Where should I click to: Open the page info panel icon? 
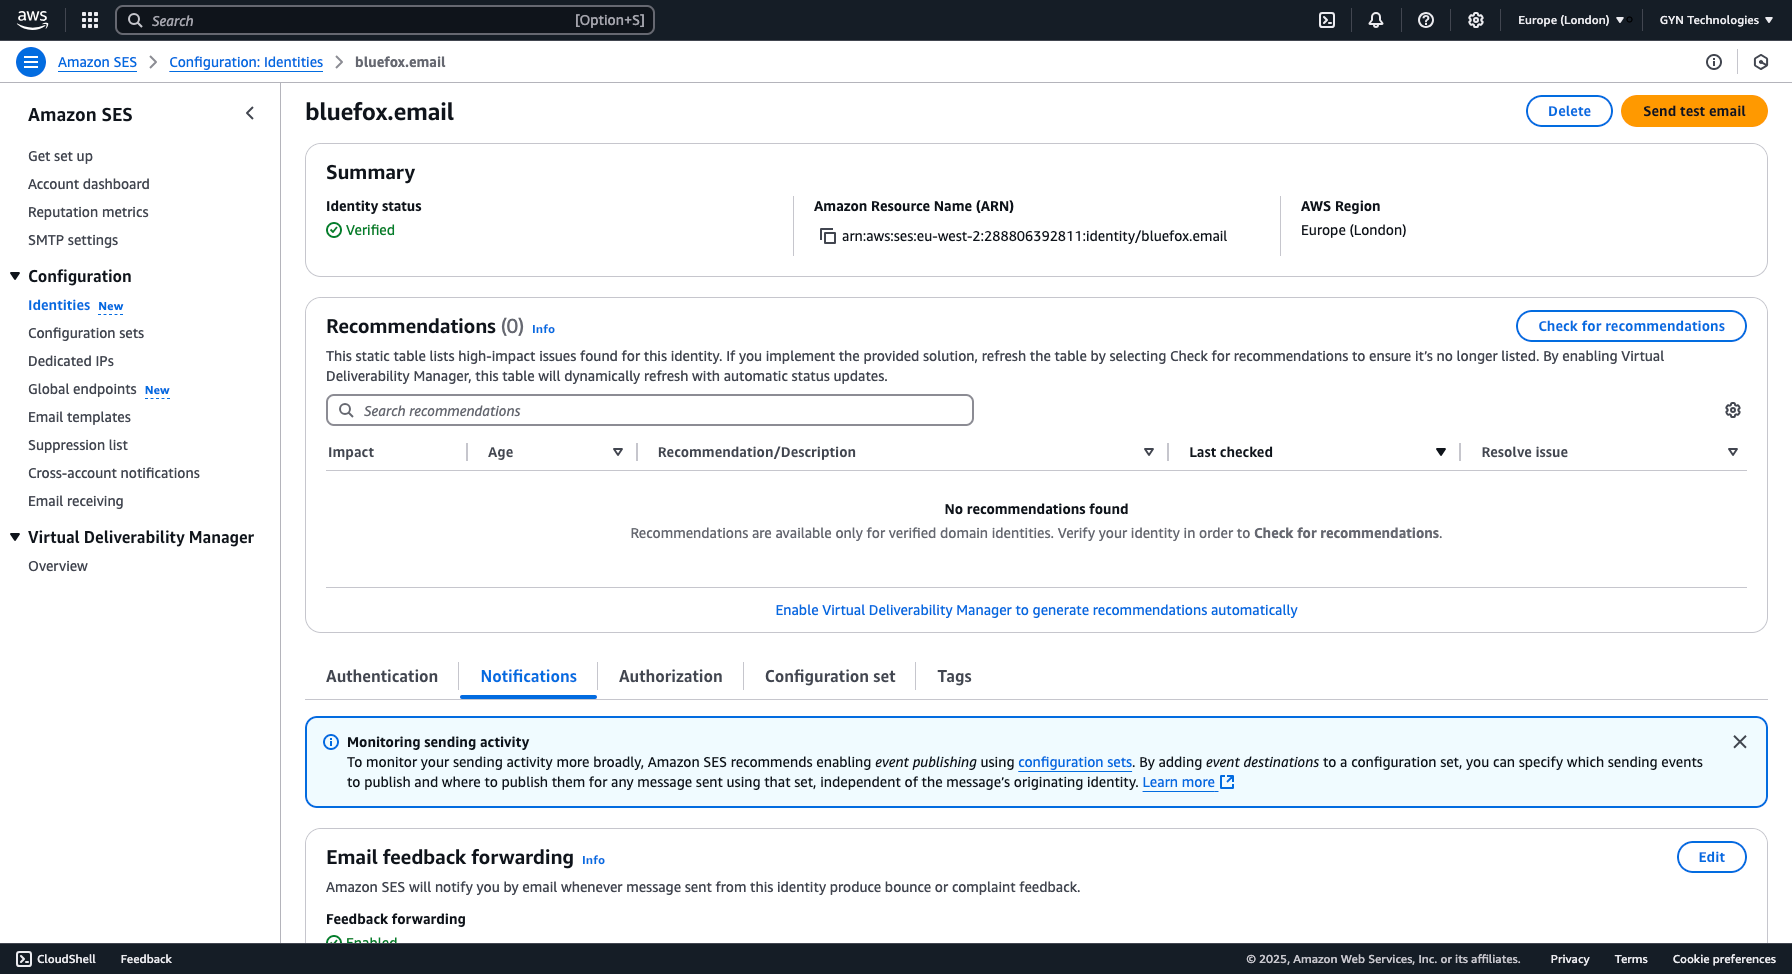pyautogui.click(x=1714, y=62)
